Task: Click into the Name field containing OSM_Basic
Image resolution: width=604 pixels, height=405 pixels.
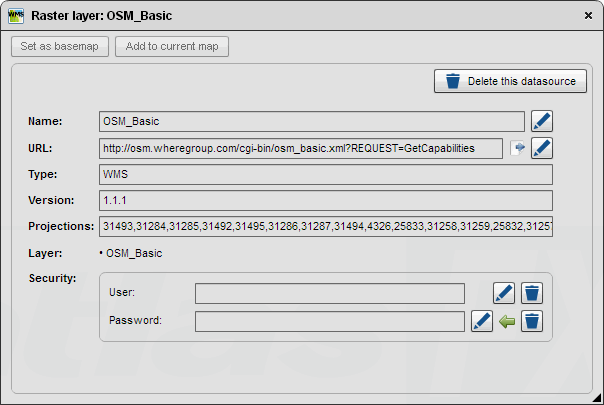Action: point(312,121)
